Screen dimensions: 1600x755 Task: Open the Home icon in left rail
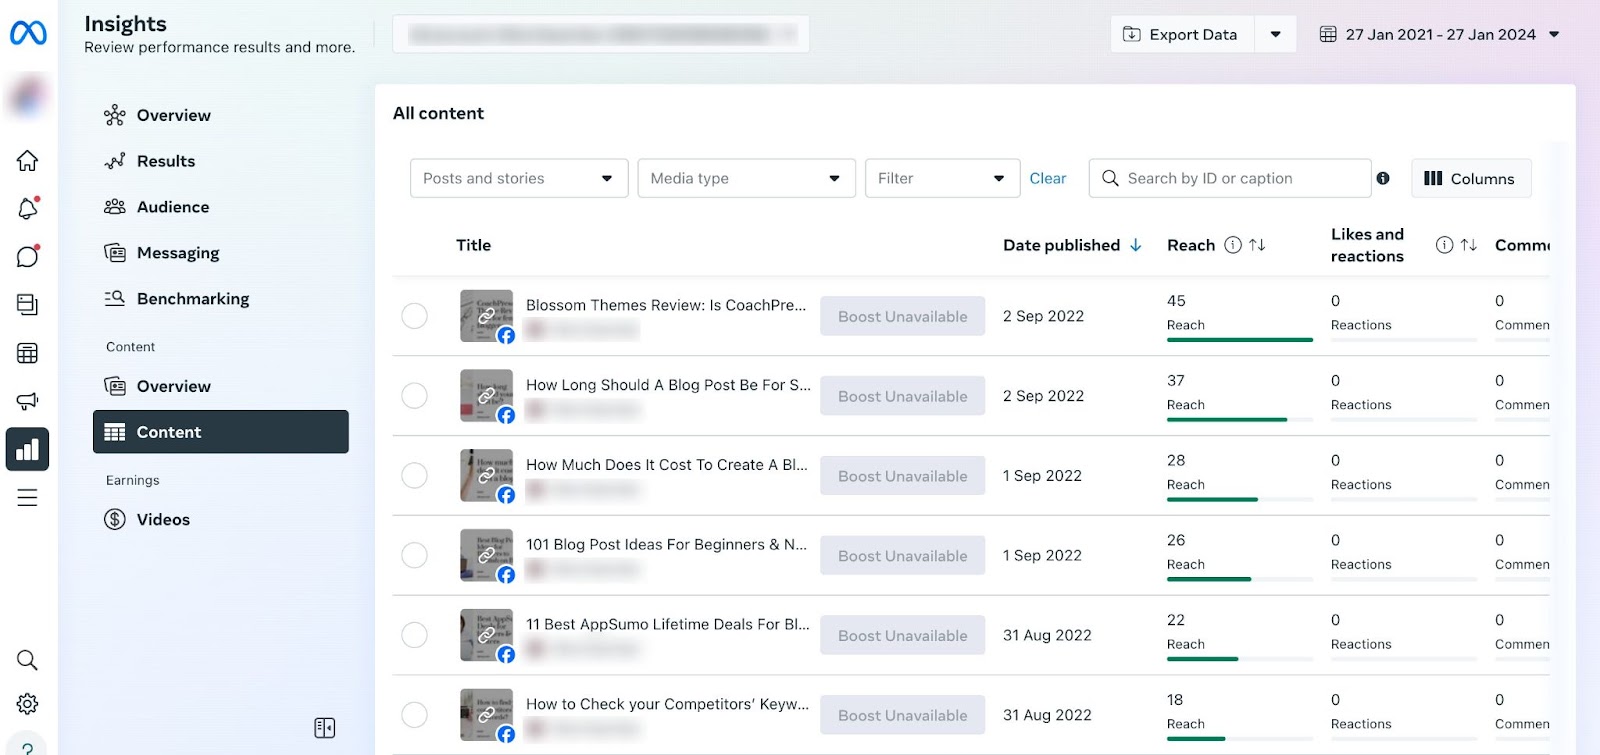click(27, 160)
